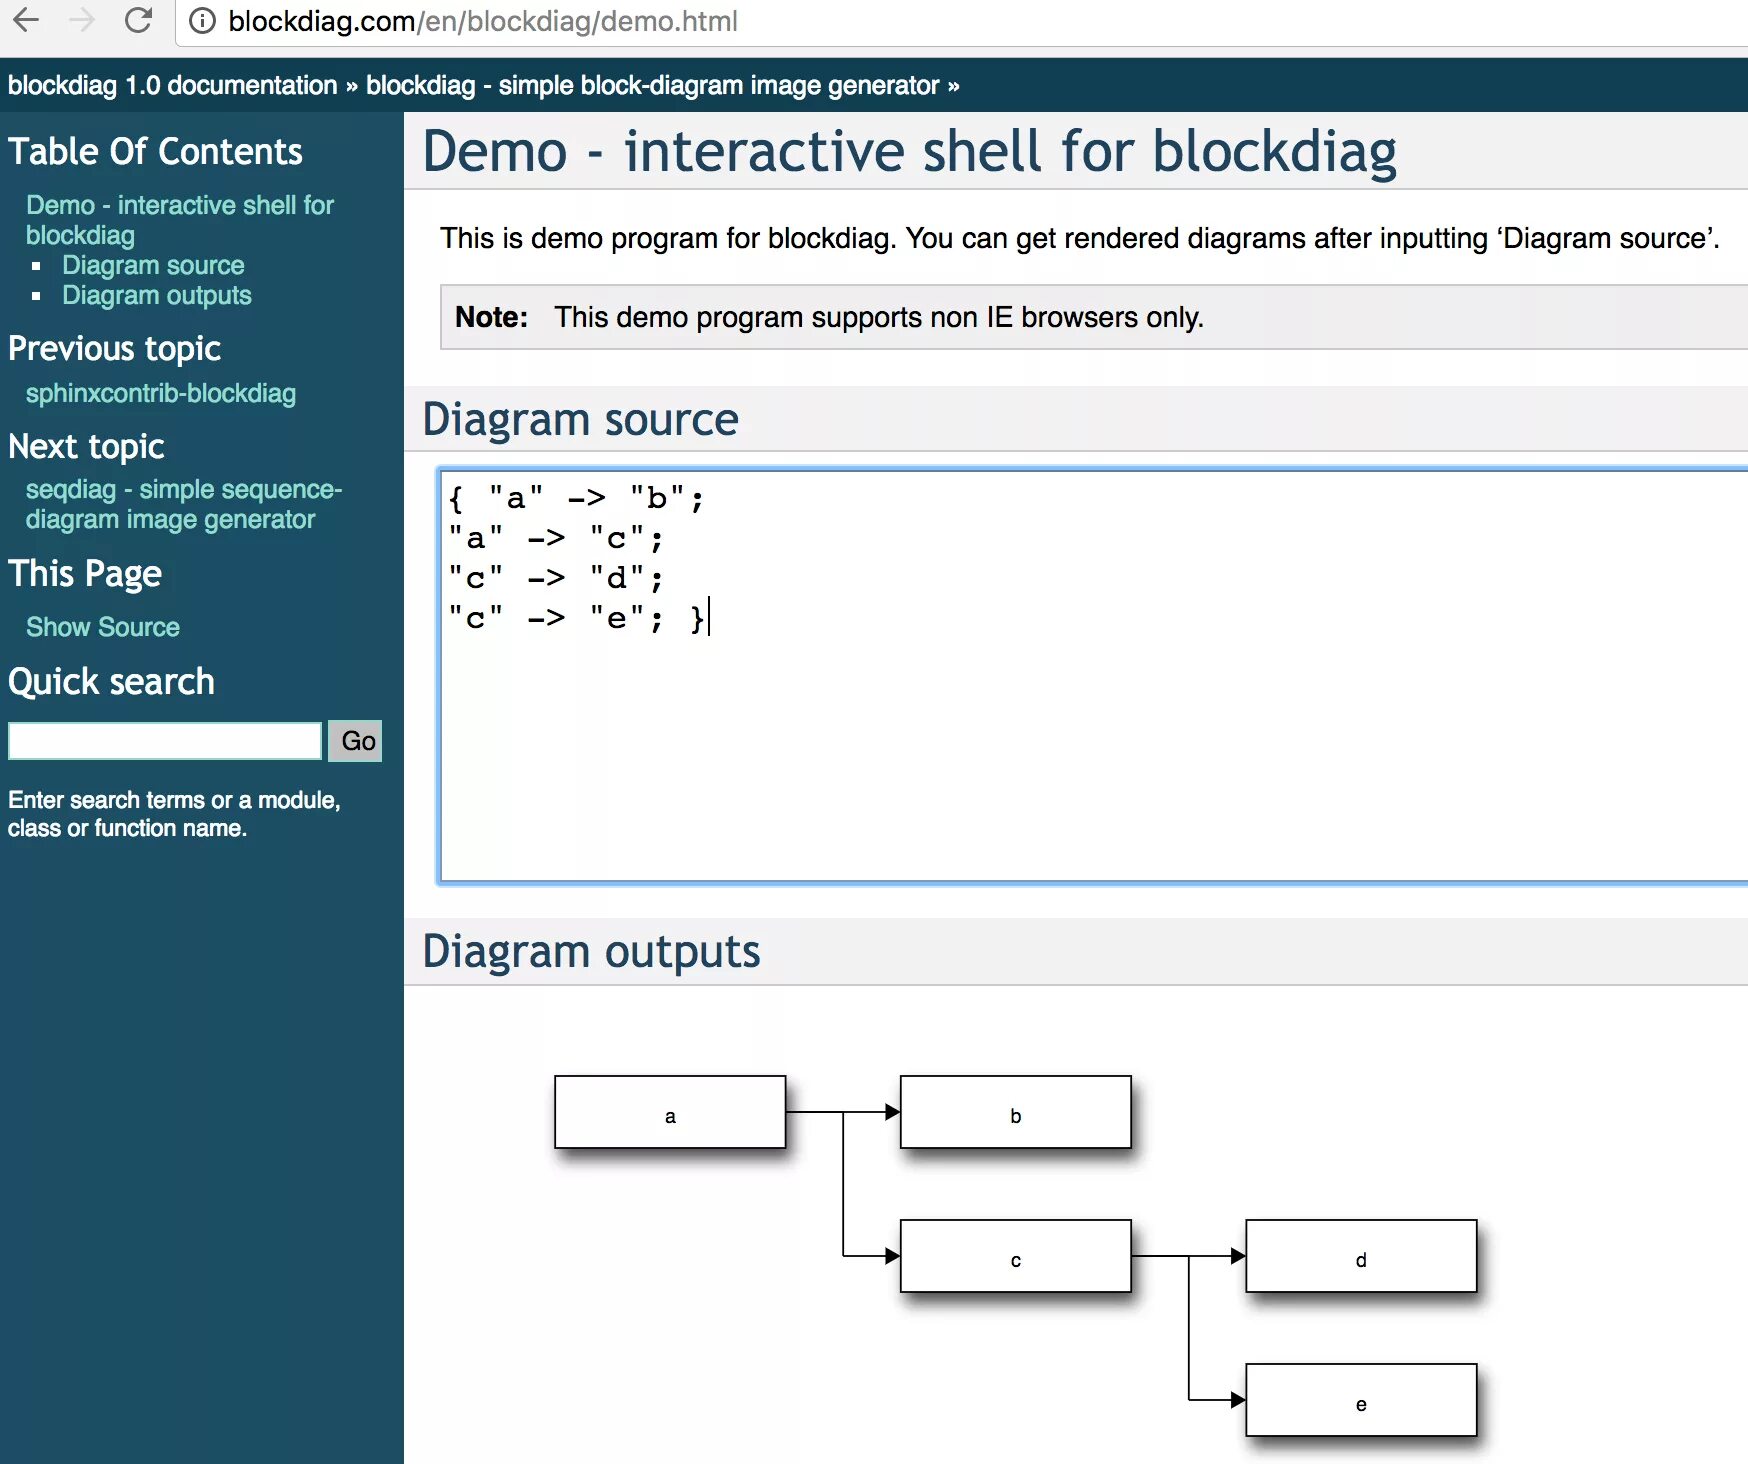Click the 'Quick search' sidebar heading
The width and height of the screenshot is (1748, 1464).
point(111,681)
